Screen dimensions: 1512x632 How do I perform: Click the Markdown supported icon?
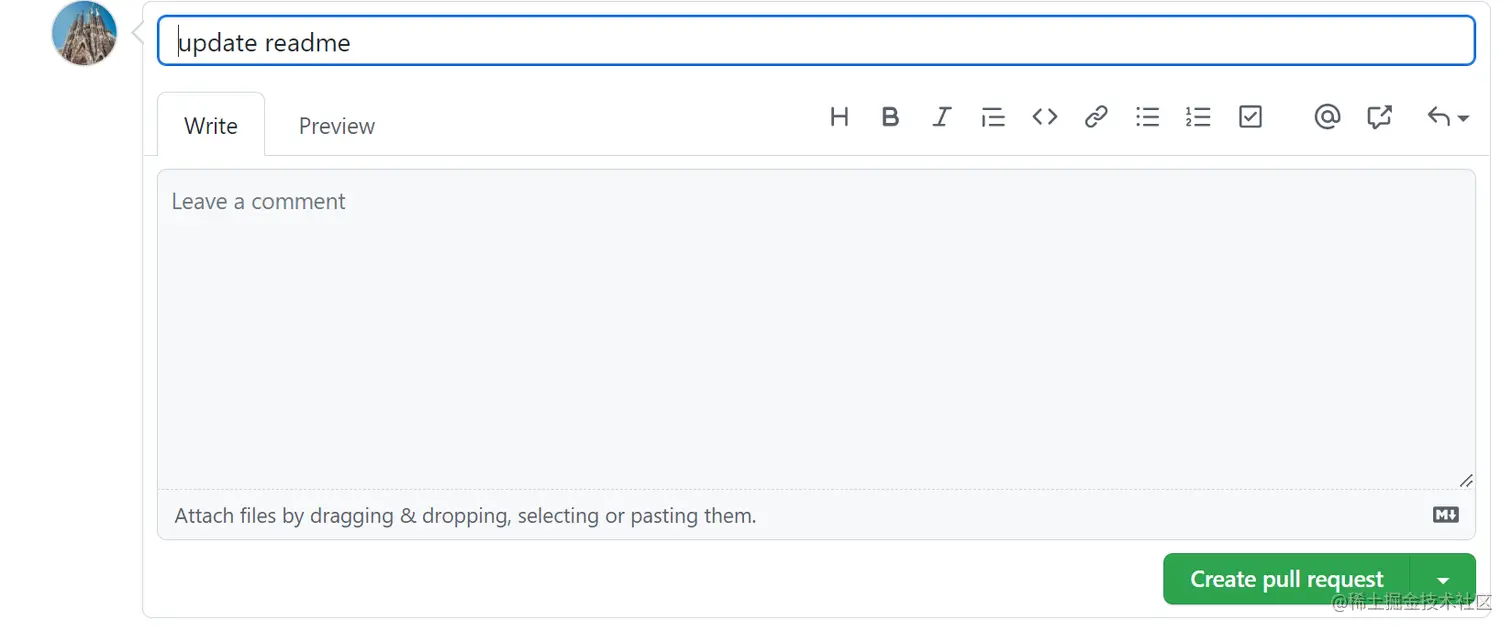tap(1446, 515)
